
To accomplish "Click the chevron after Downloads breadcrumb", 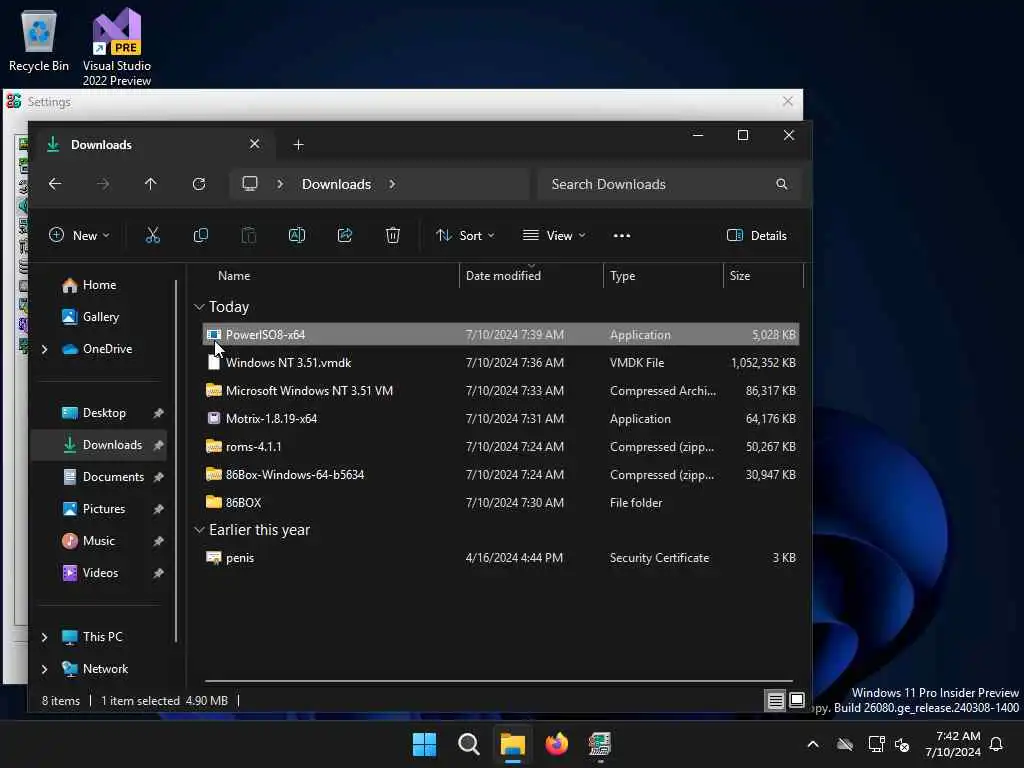I will pos(392,184).
